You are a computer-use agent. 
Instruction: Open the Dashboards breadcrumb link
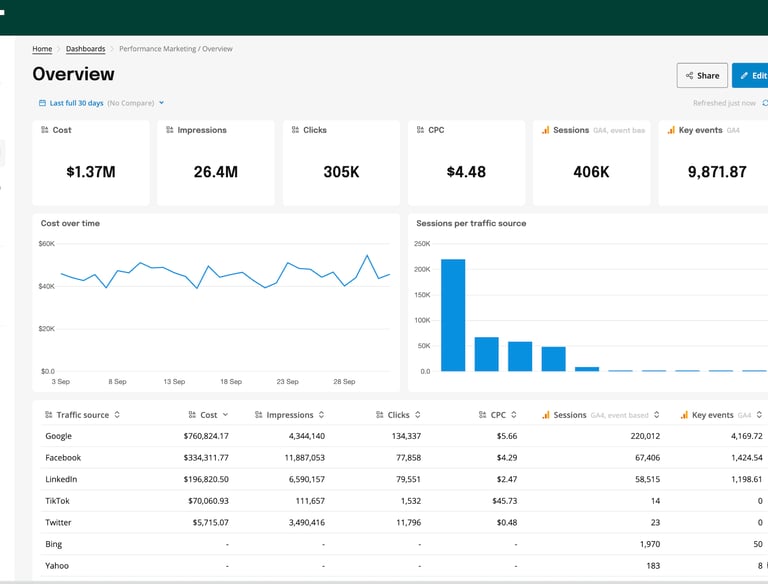[x=85, y=49]
